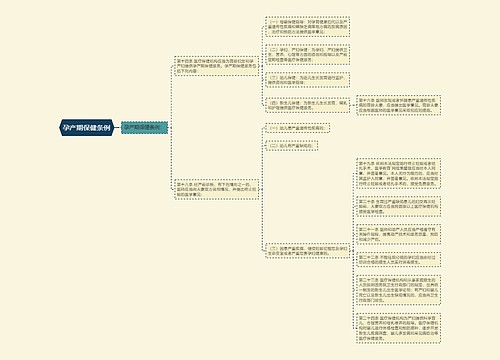Click the 第二十条 article node

point(399,207)
